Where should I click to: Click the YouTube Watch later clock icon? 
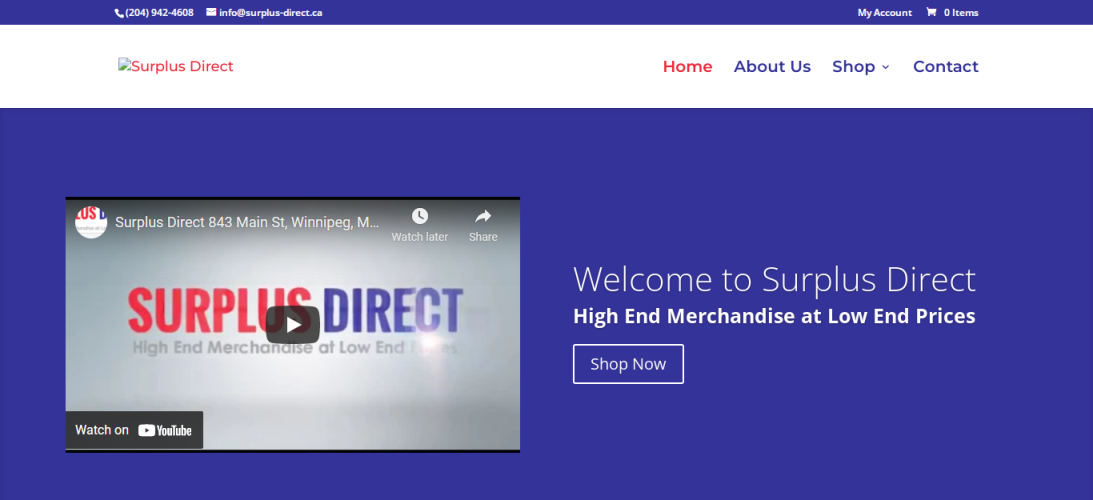click(420, 216)
